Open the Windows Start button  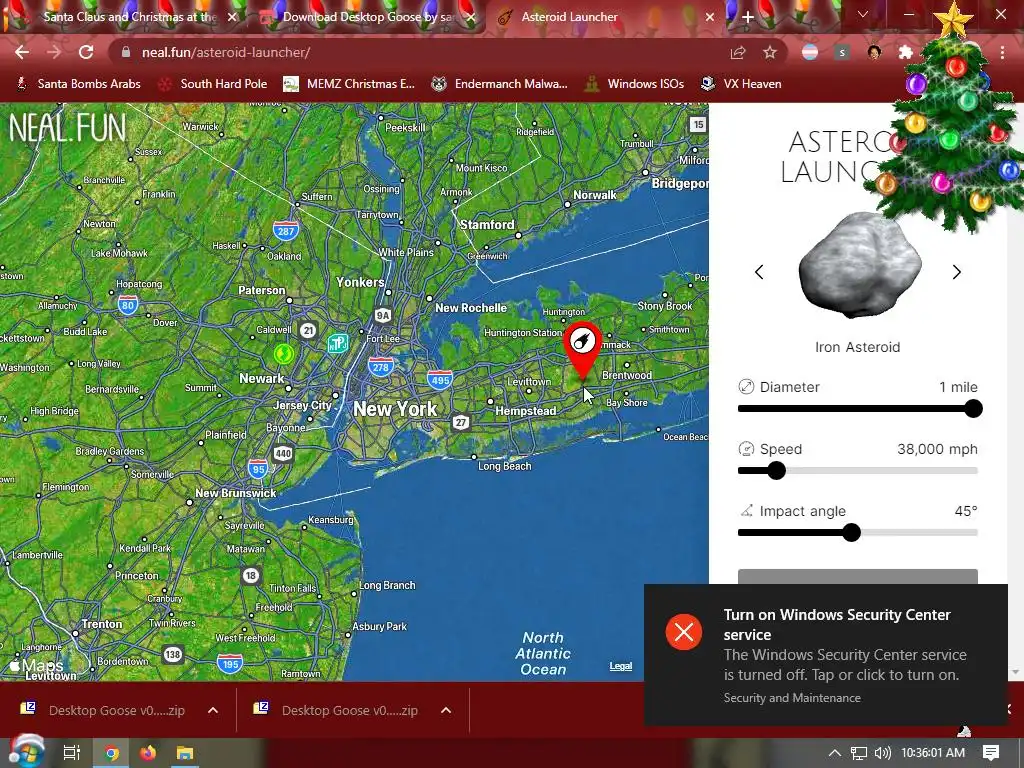(x=26, y=753)
